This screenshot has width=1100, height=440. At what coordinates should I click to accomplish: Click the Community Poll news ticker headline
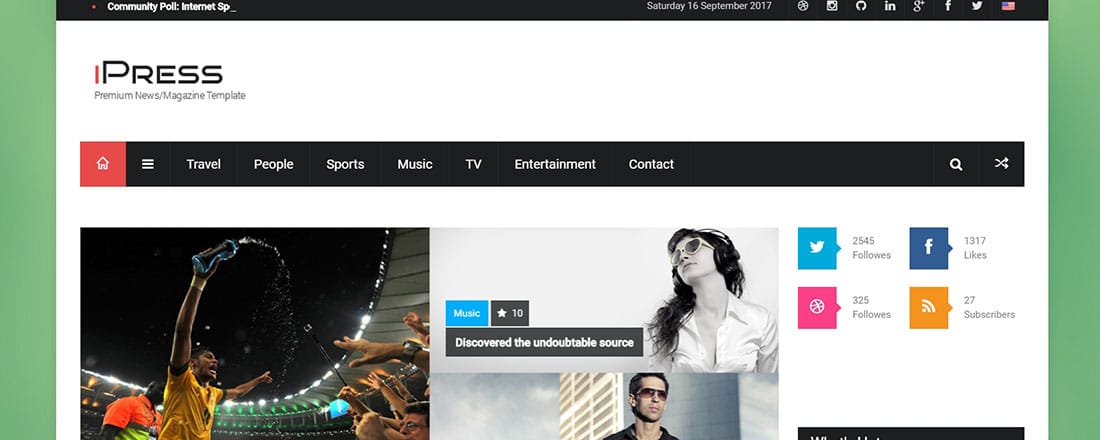coord(172,7)
